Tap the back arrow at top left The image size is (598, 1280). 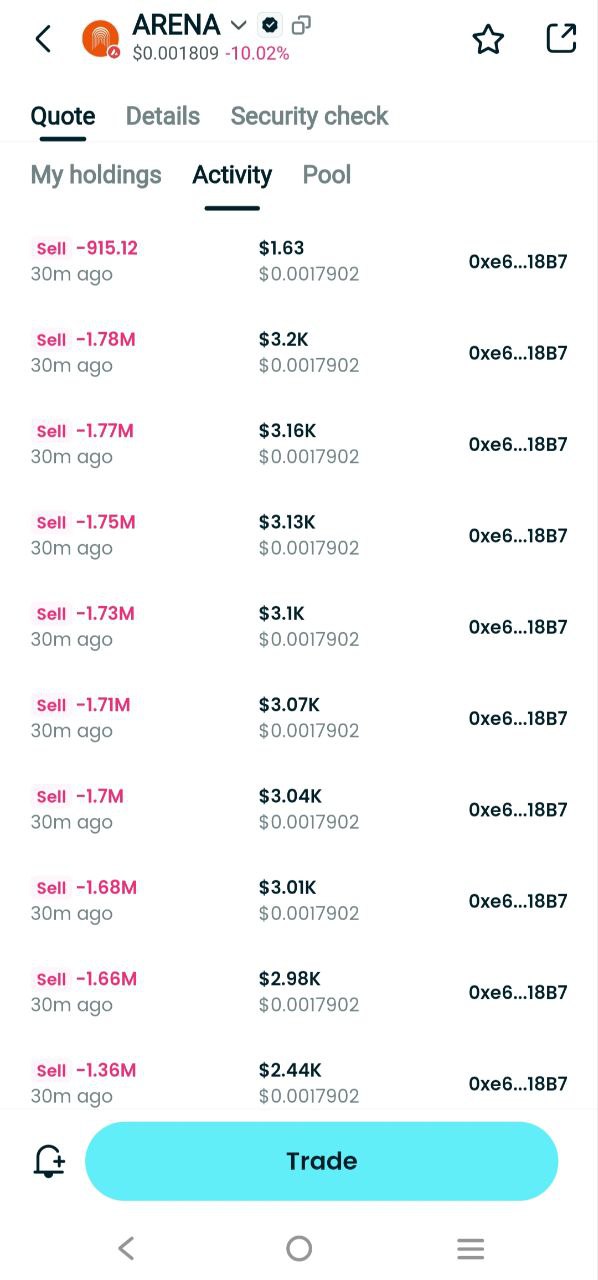(43, 39)
